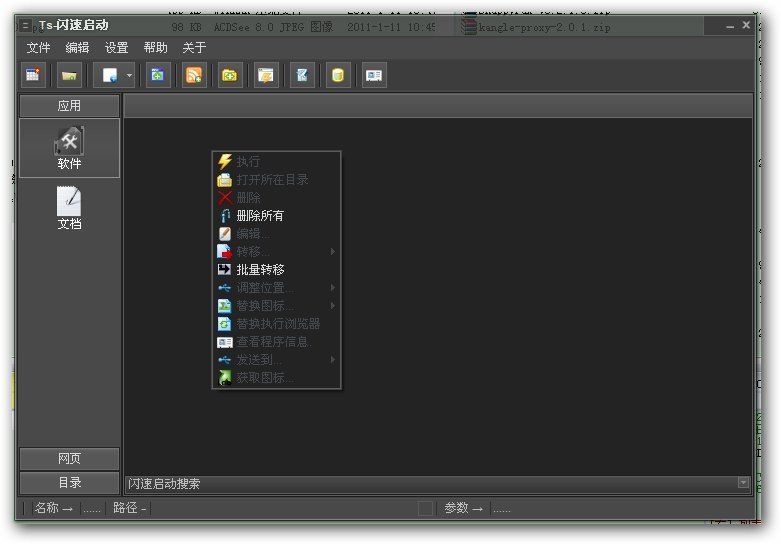Screen dimensions: 781x544
Task: Click the green 获取图标 icon
Action: click(x=225, y=378)
